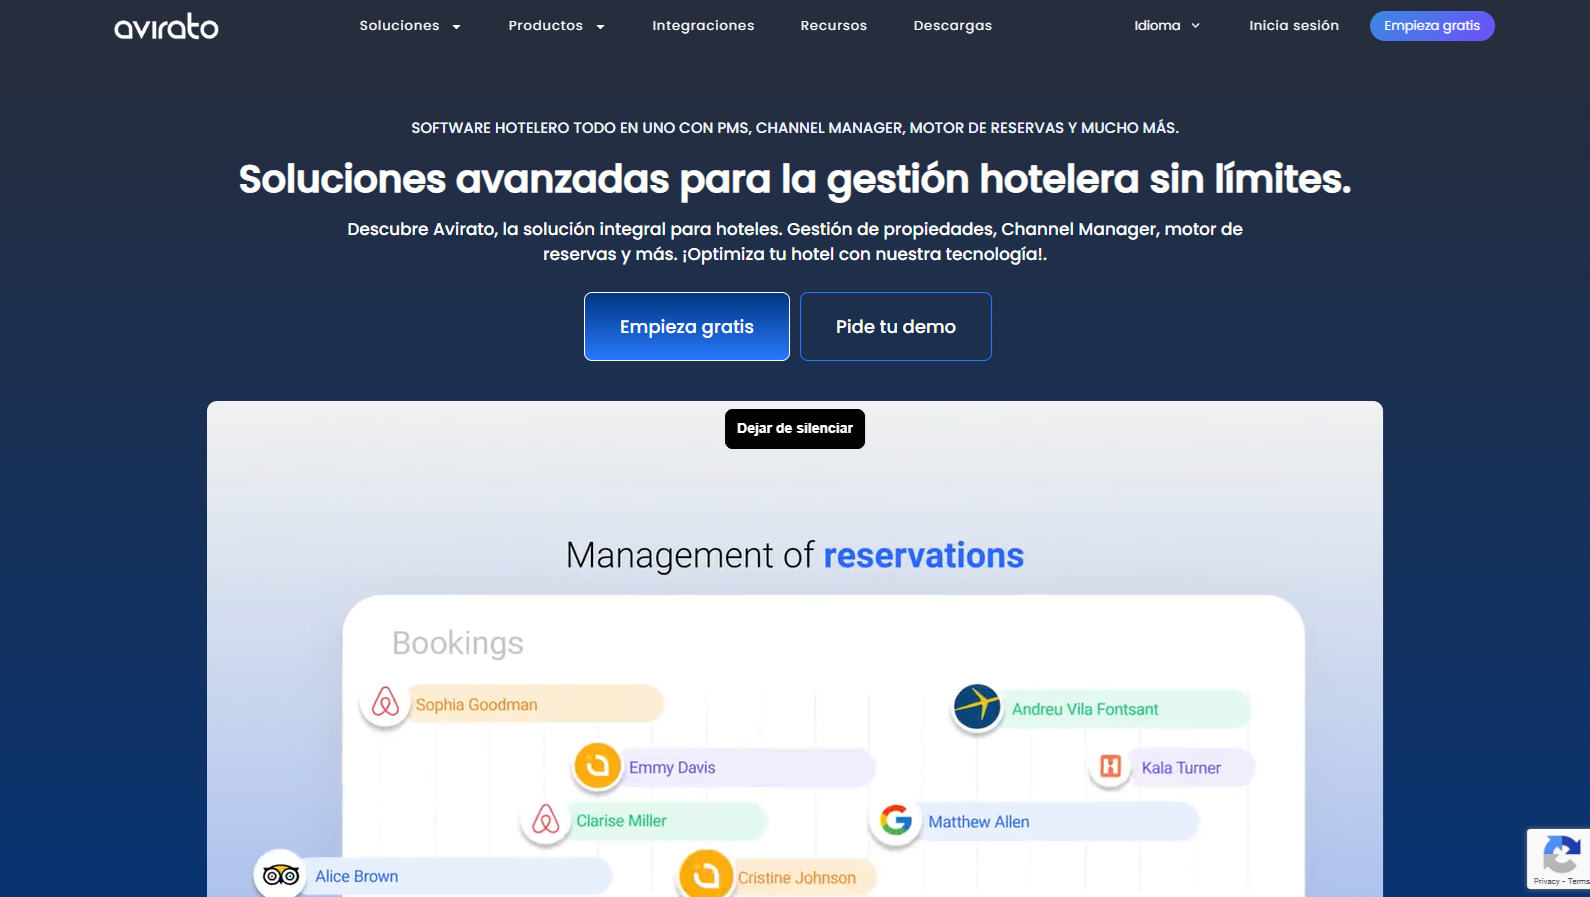Click the Tripadvisor owl icon by Alice Brown

(280, 875)
